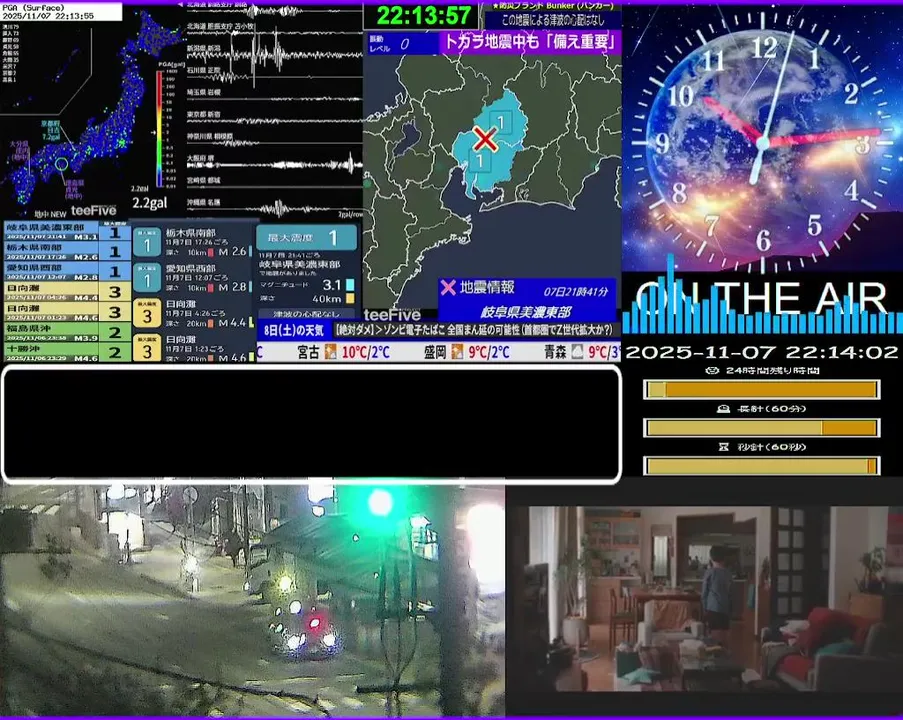Click the analog Earth clock face
This screenshot has width=903, height=720.
[763, 141]
